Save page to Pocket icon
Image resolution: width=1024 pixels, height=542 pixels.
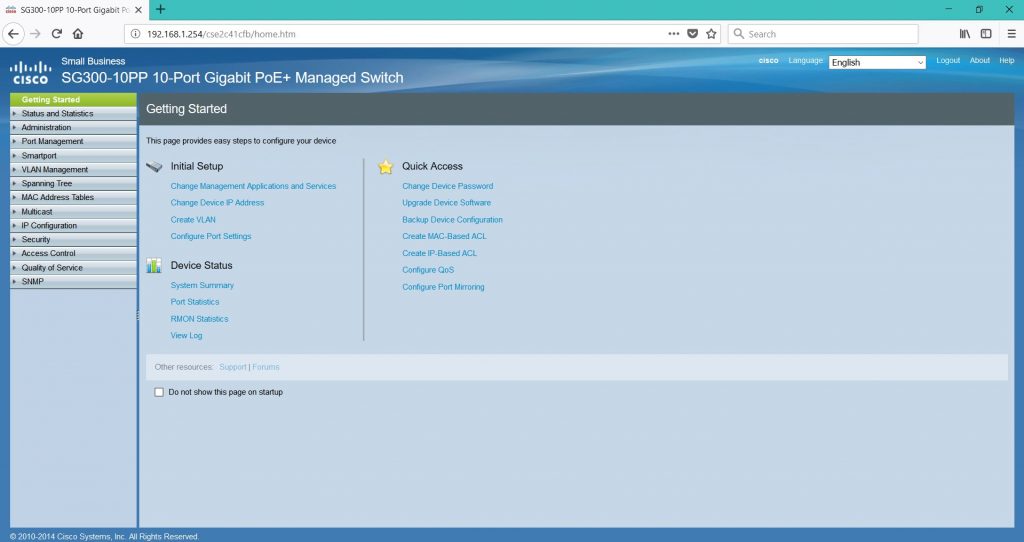click(x=692, y=34)
